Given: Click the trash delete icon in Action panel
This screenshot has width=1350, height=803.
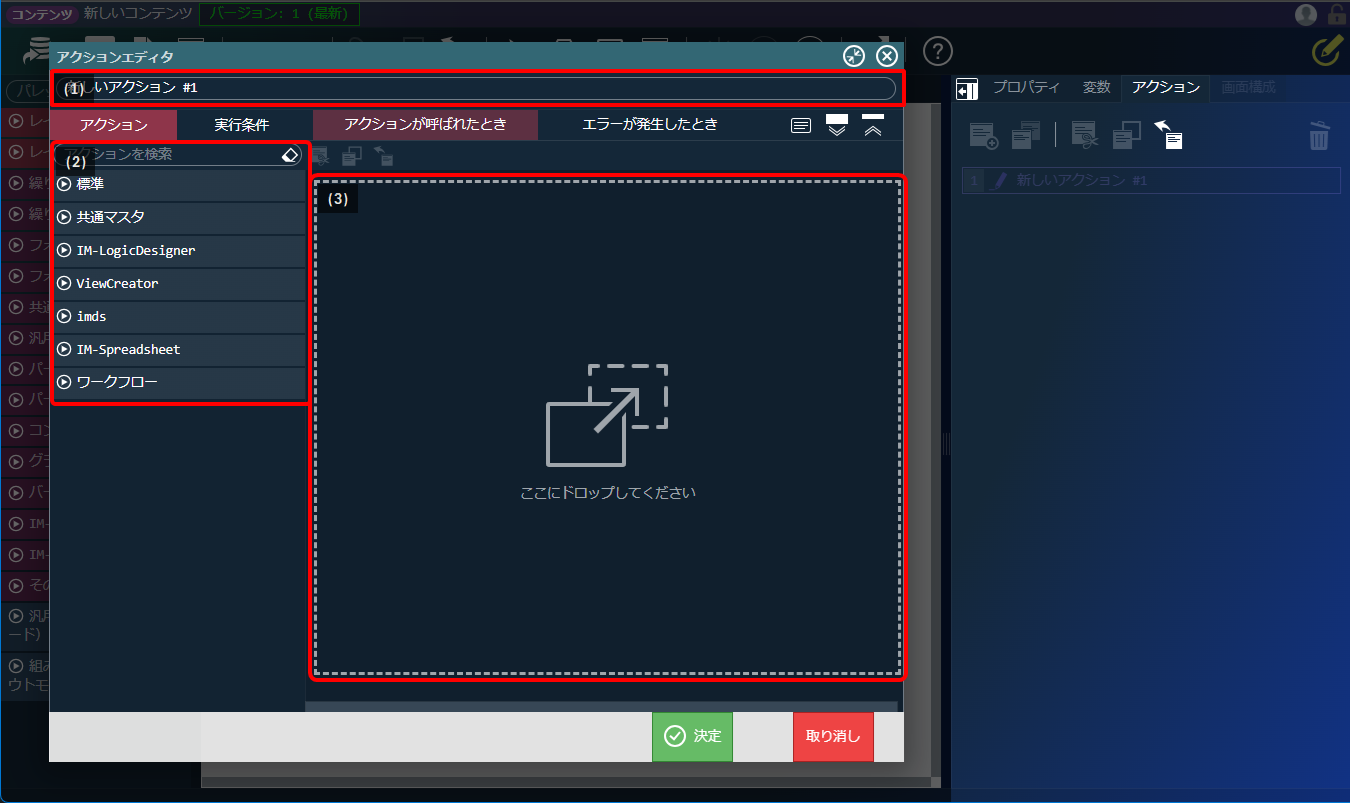Looking at the screenshot, I should pyautogui.click(x=1320, y=136).
